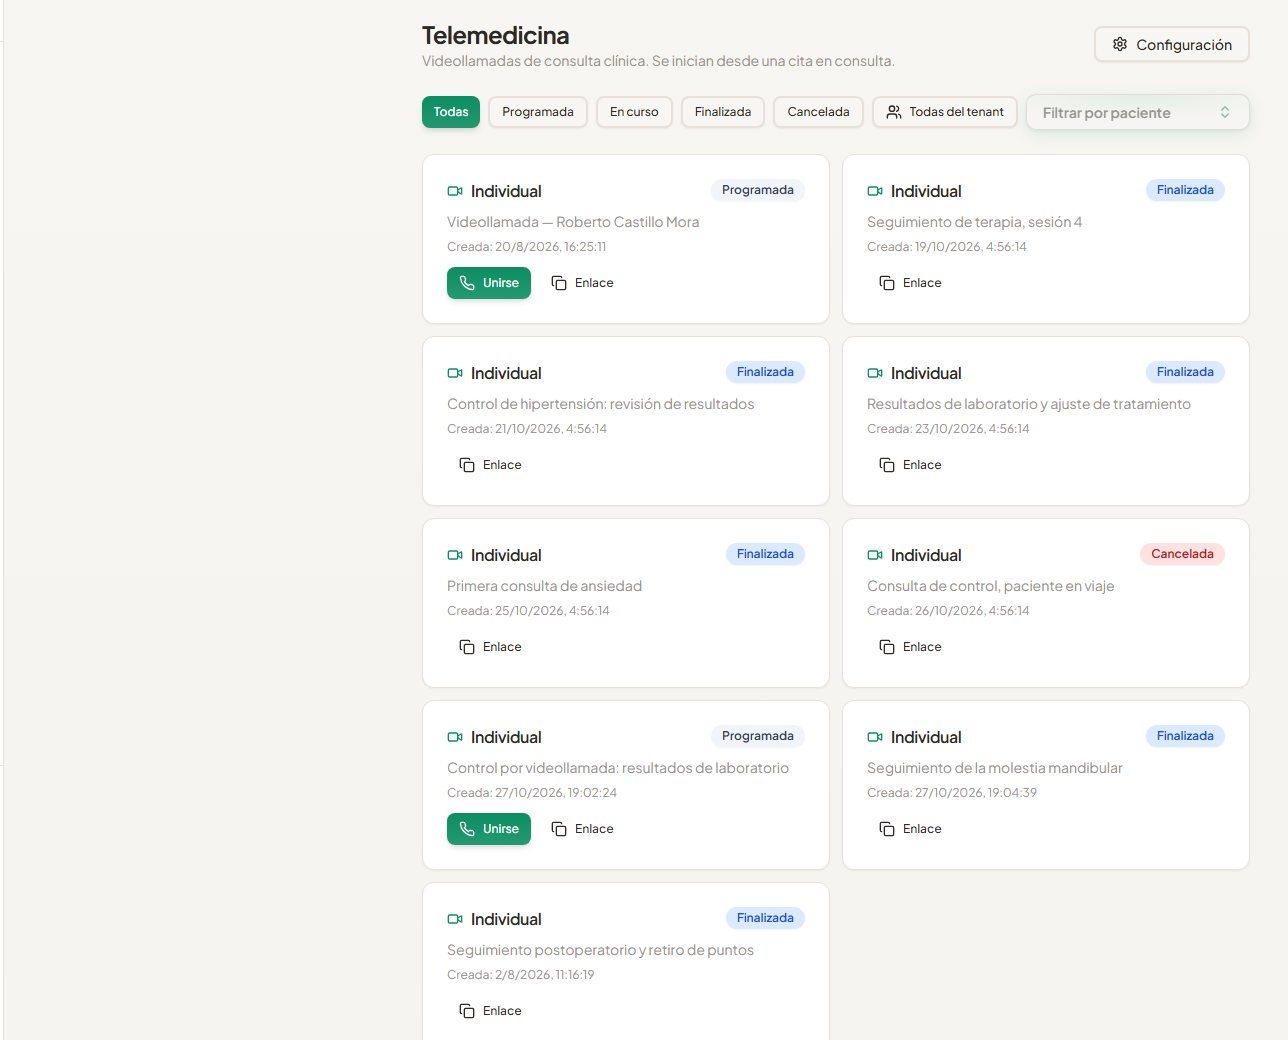Click "Seguimiento de la molestia mandibular" description

pos(994,768)
